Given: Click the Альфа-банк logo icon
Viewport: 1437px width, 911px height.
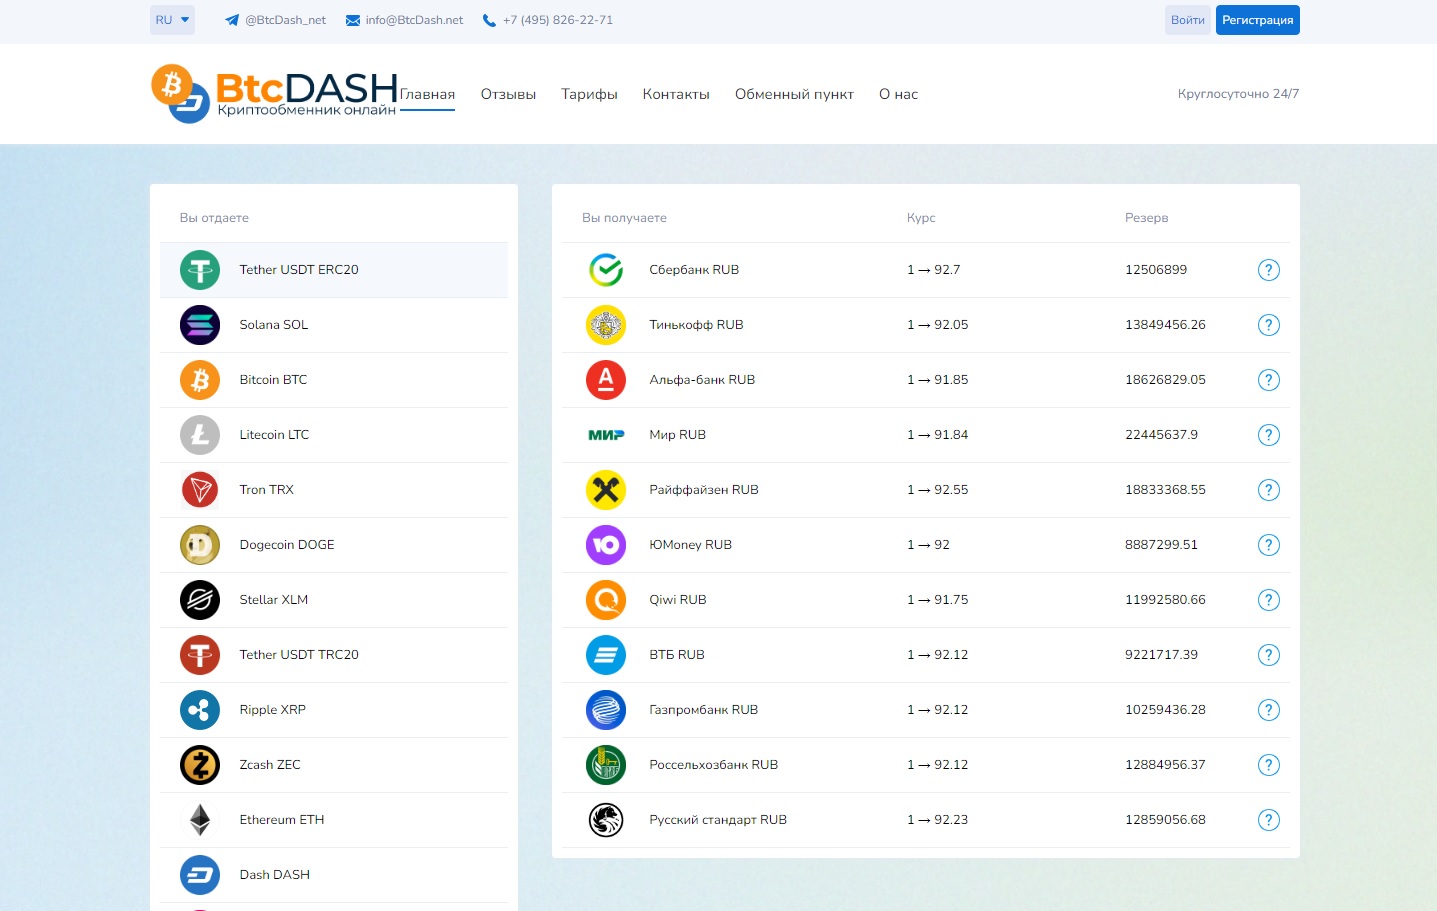Looking at the screenshot, I should (606, 380).
